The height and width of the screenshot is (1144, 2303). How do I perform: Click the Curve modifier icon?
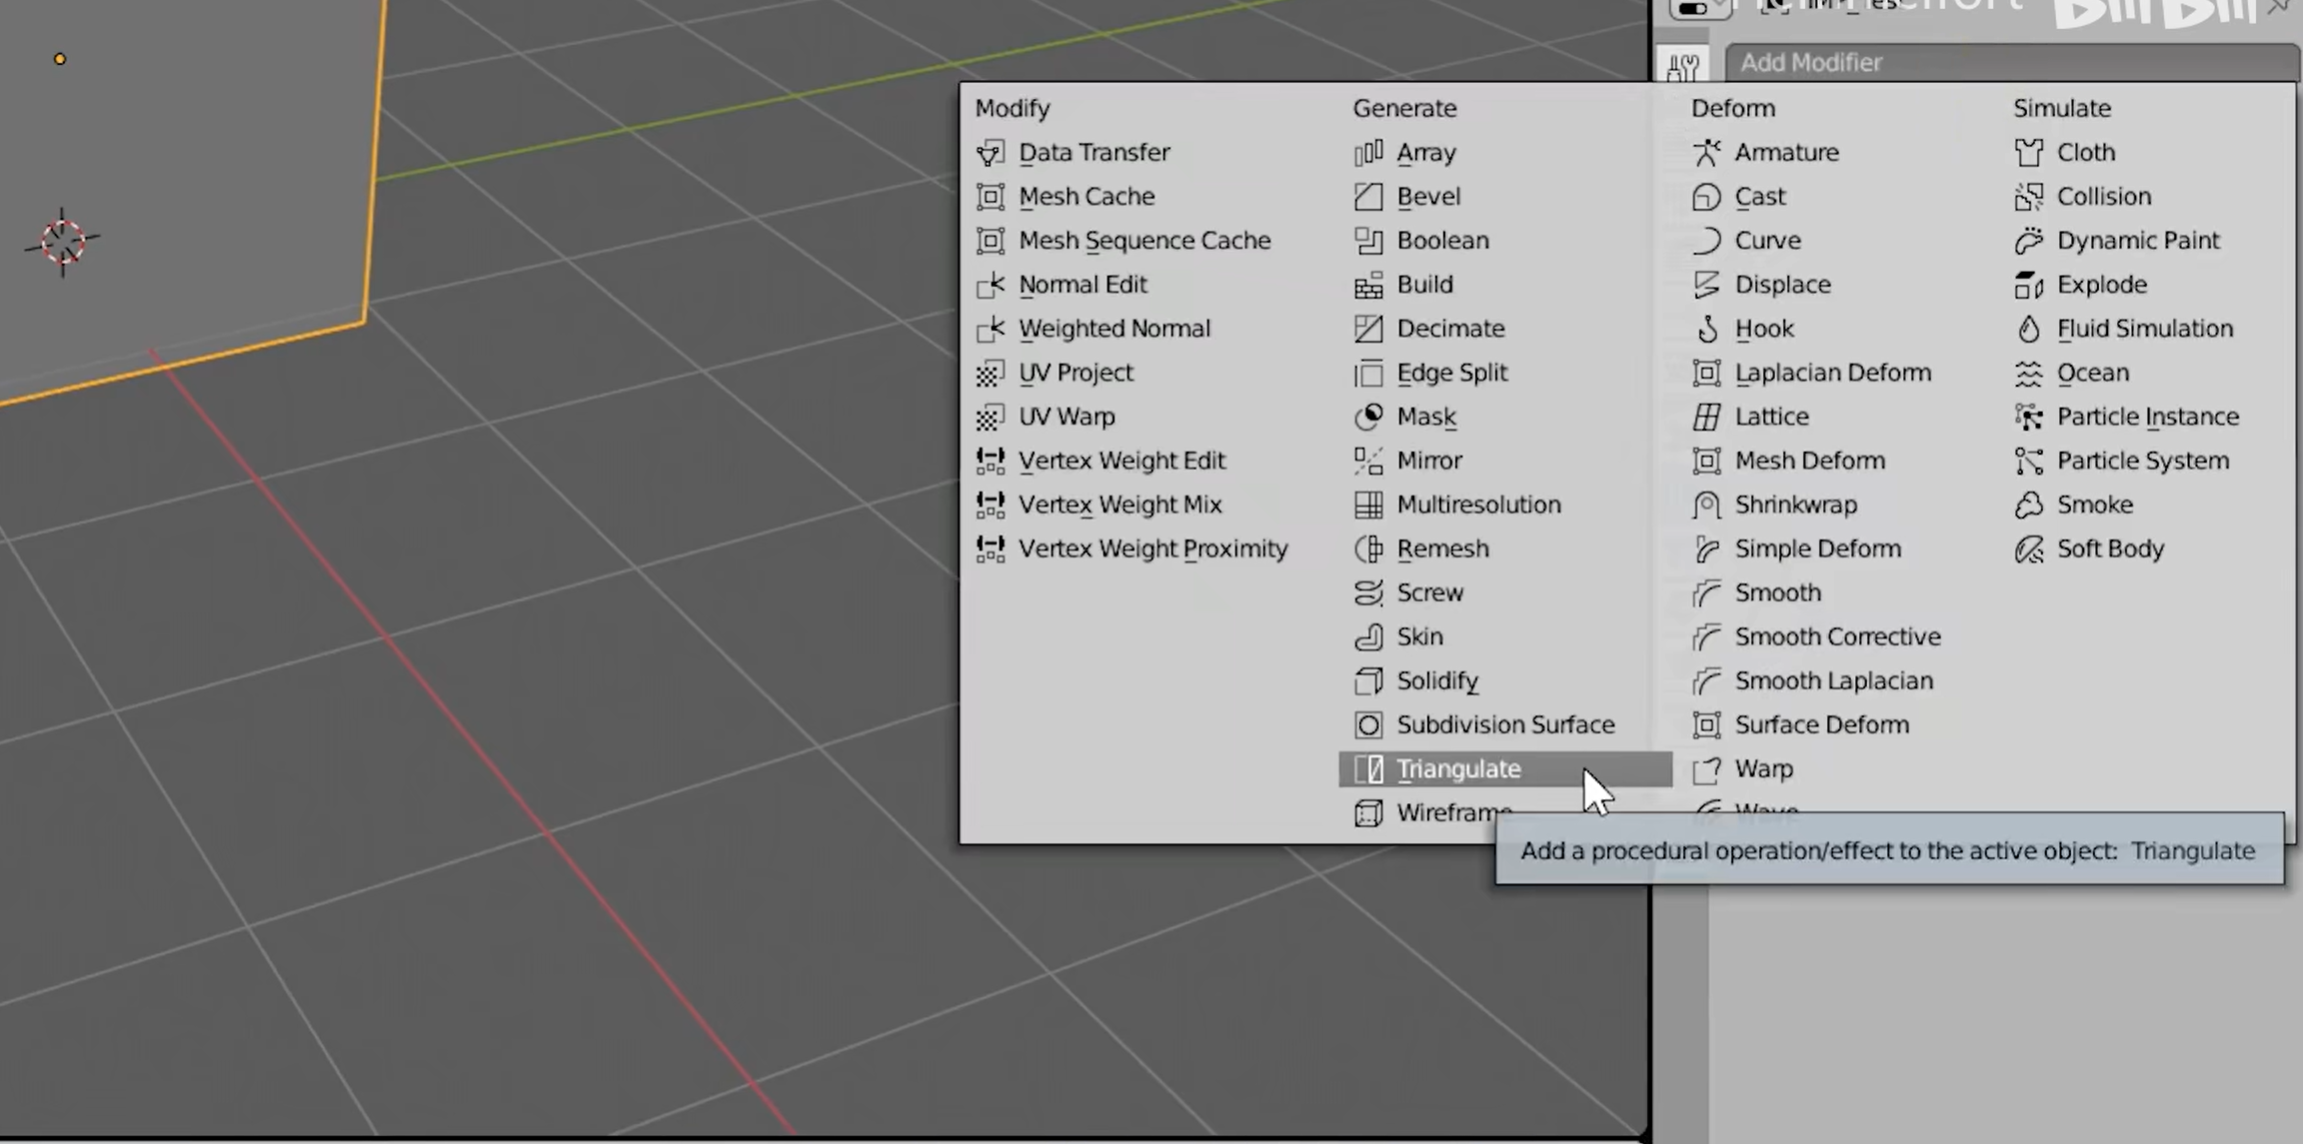click(x=1706, y=240)
